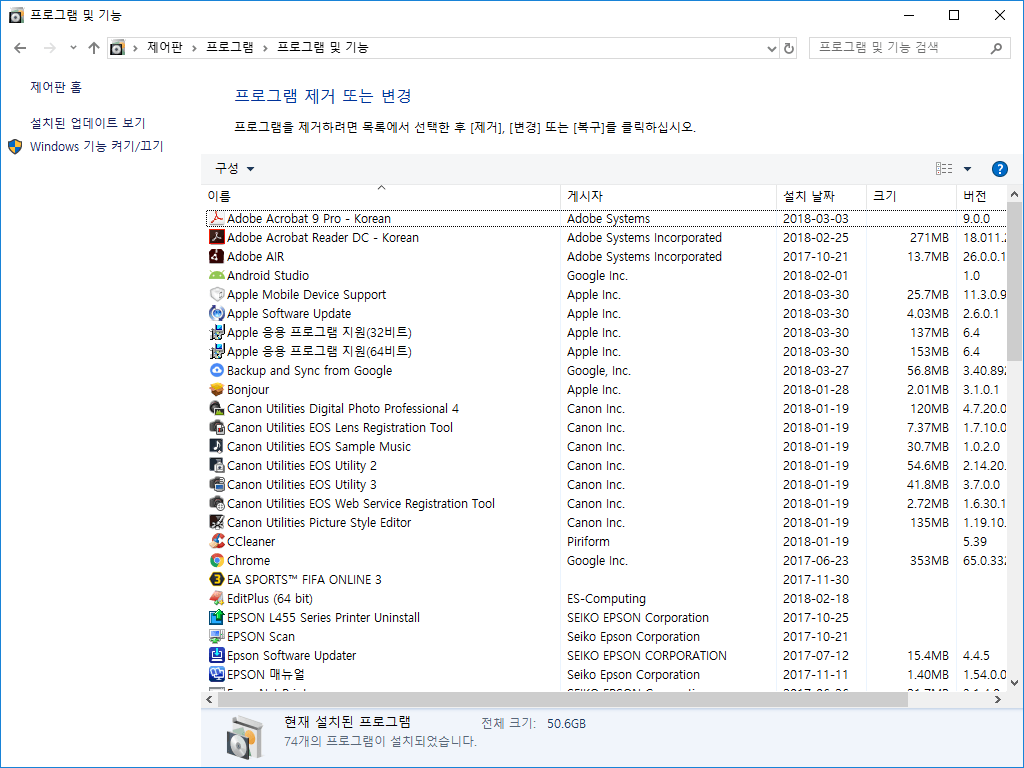Open the help question mark button
This screenshot has height=768, width=1024.
tap(999, 169)
